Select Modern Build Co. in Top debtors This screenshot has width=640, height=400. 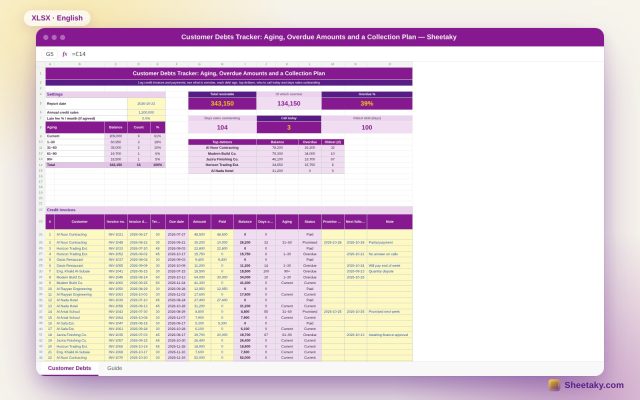click(222, 153)
